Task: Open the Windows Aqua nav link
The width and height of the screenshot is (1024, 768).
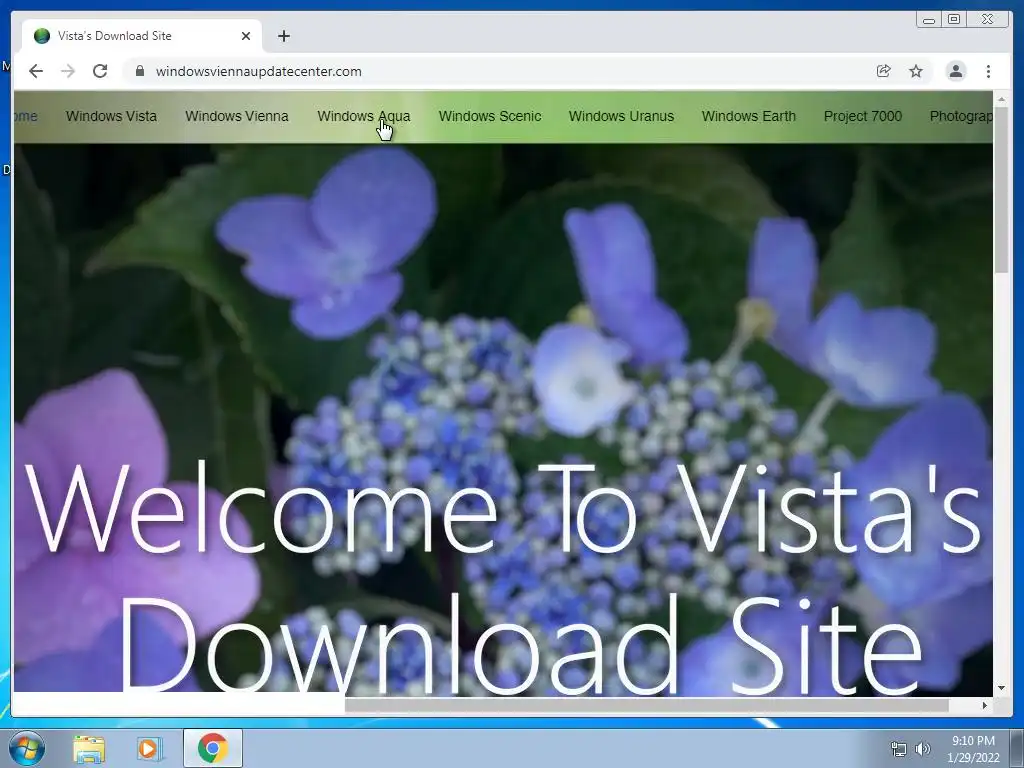Action: click(364, 116)
